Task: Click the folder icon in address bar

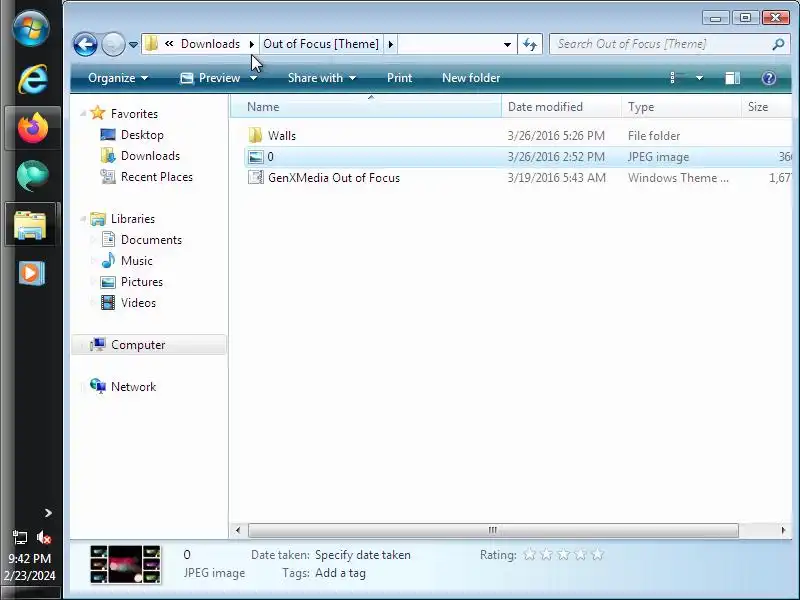Action: tap(151, 44)
